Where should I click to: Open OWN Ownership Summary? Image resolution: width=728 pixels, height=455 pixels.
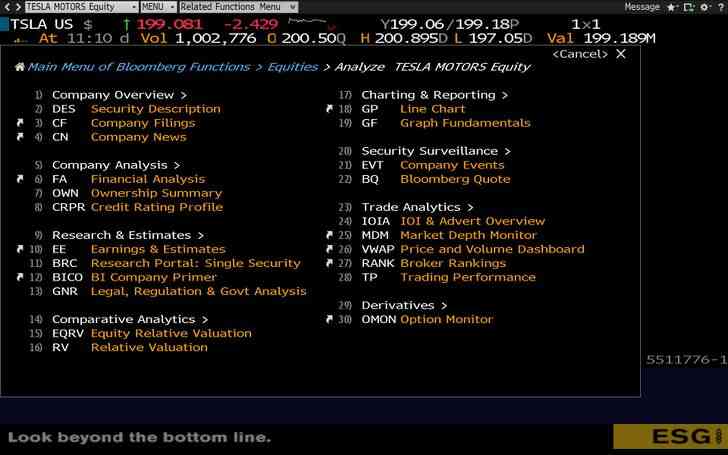point(137,193)
